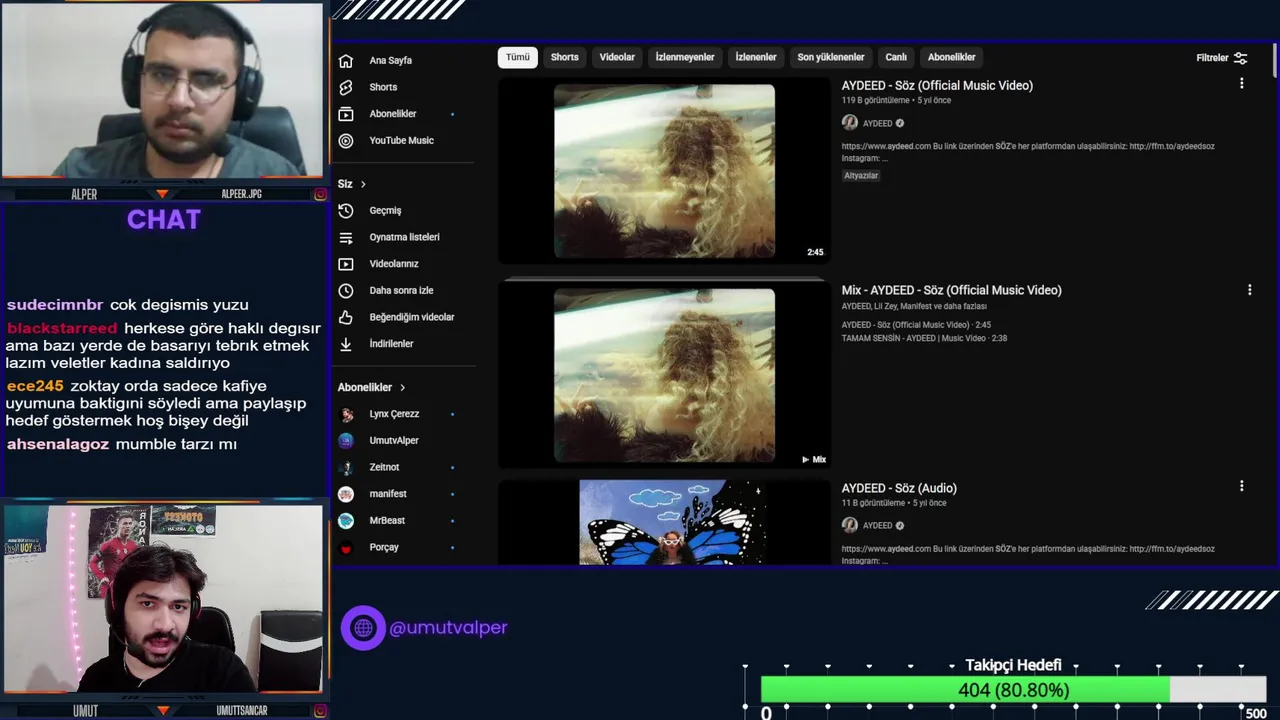The height and width of the screenshot is (720, 1280).
Task: Click TAMAM SENSİN - AYDEED mix entry
Action: [x=924, y=338]
